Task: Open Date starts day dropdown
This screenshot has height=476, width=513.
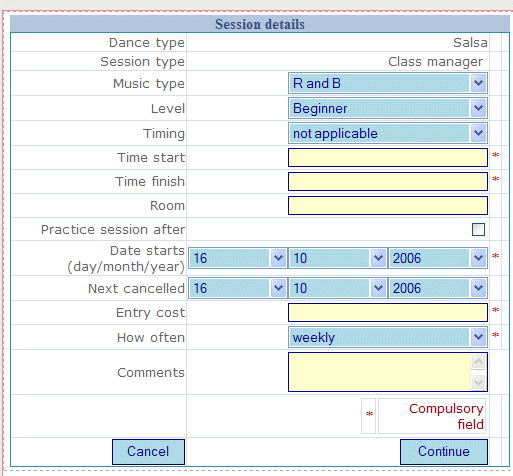Action: (x=238, y=258)
